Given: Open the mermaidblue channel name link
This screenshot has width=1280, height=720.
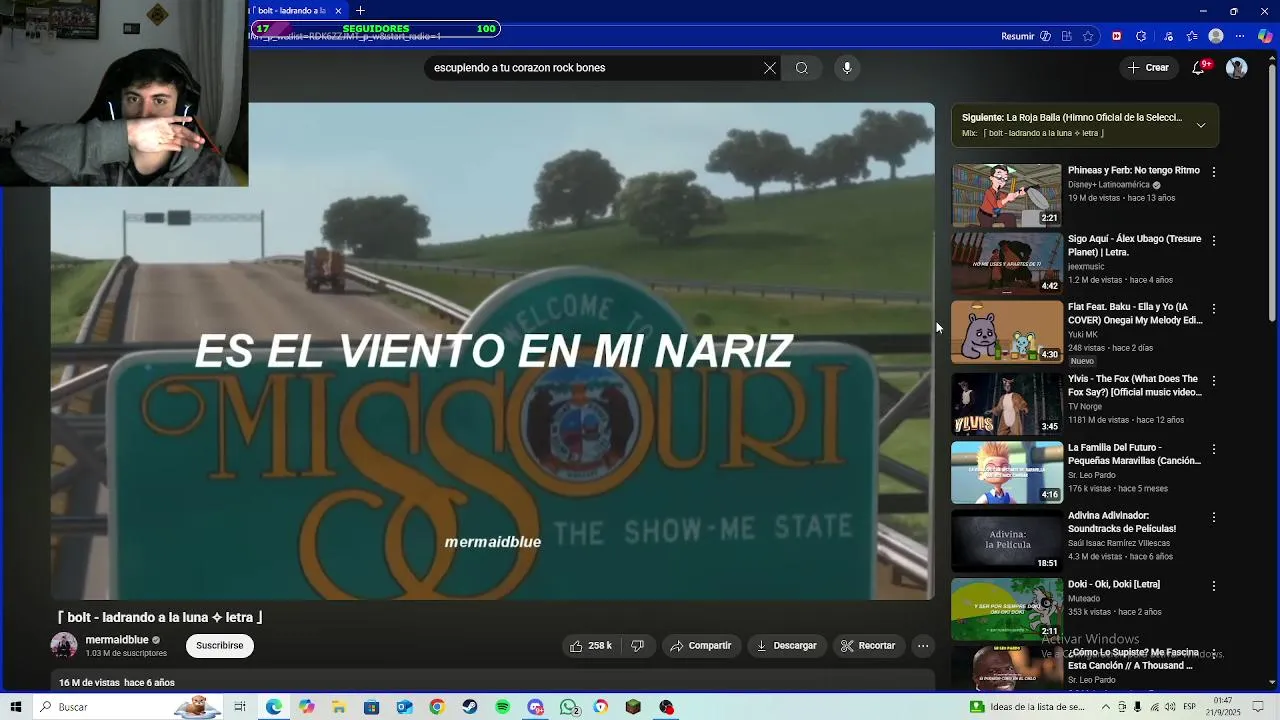Looking at the screenshot, I should [x=117, y=640].
